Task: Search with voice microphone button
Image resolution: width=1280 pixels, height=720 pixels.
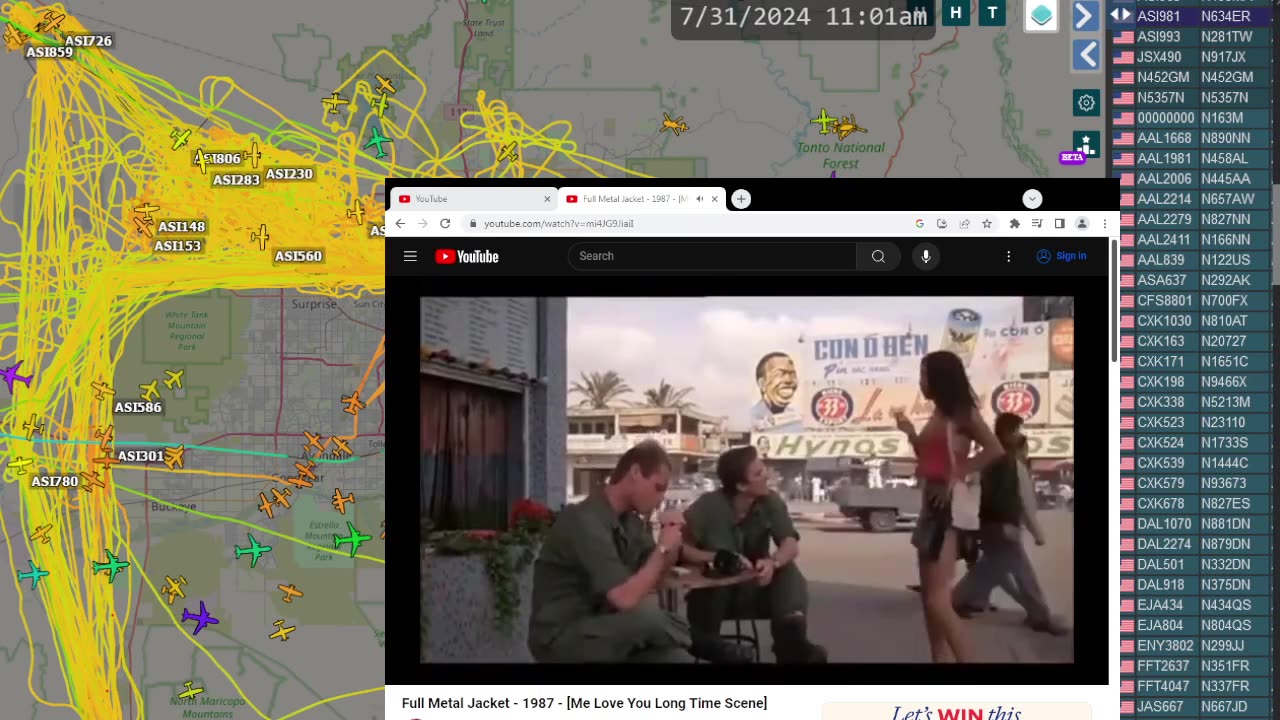Action: click(x=926, y=256)
